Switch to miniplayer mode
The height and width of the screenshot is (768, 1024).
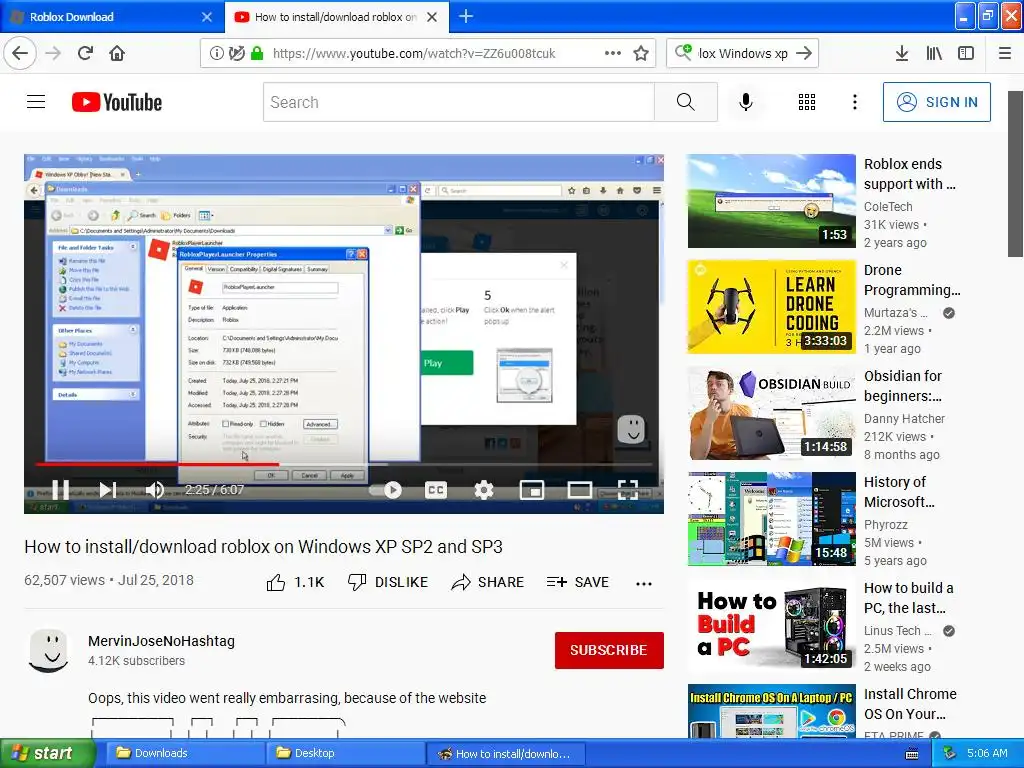(532, 490)
